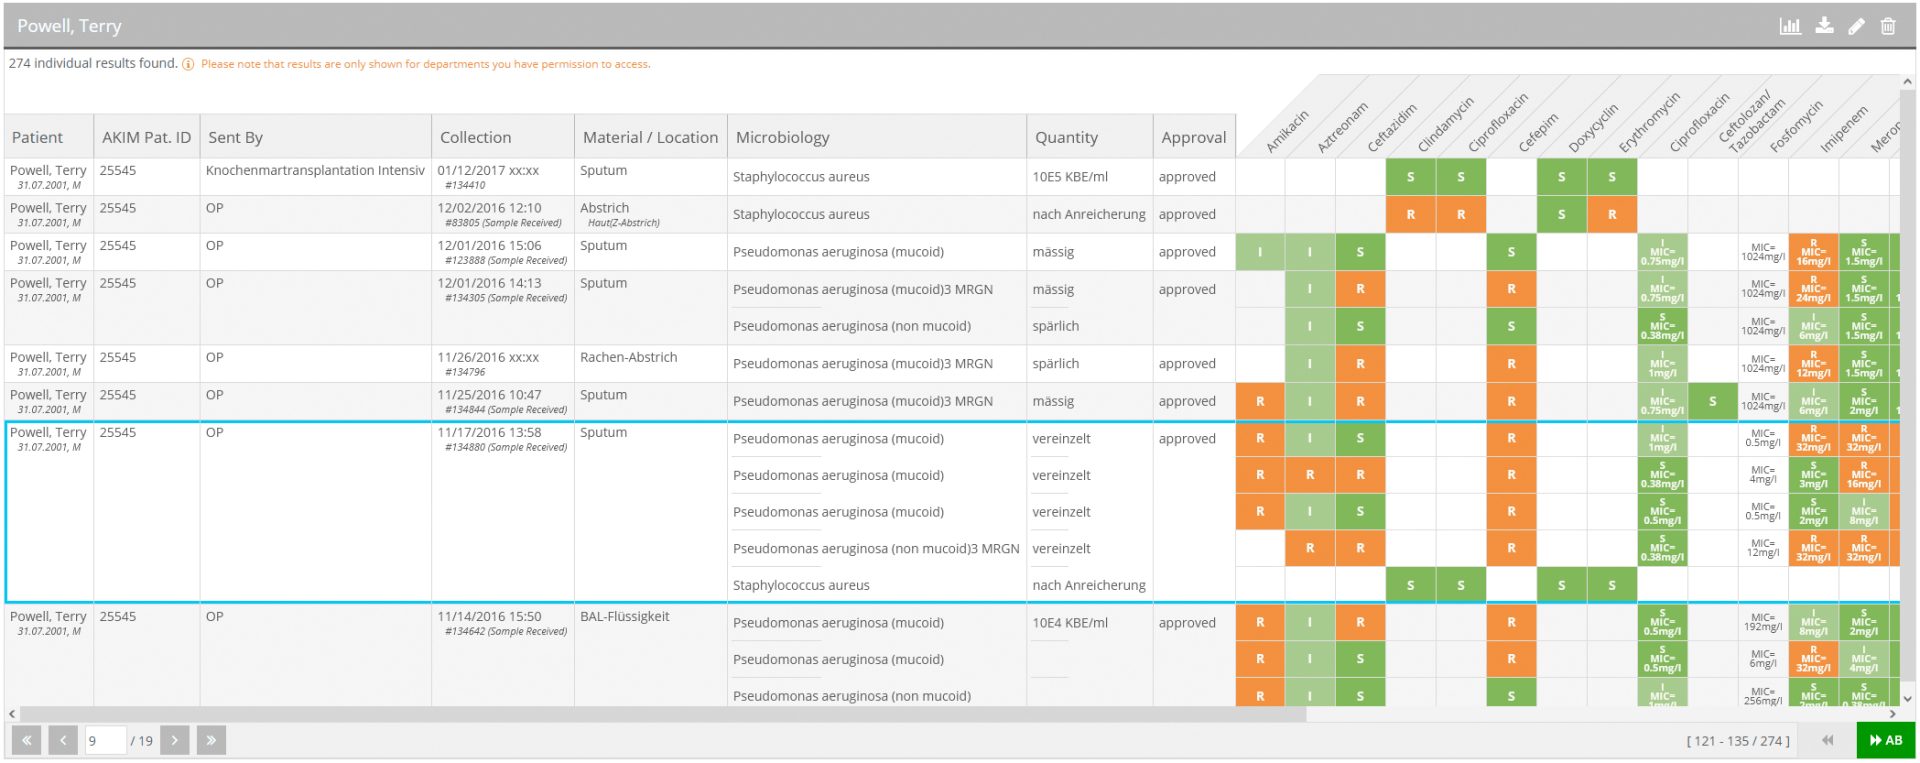Viewport: 1920px width, 763px height.
Task: Click the pencil edit icon
Action: (x=1856, y=26)
